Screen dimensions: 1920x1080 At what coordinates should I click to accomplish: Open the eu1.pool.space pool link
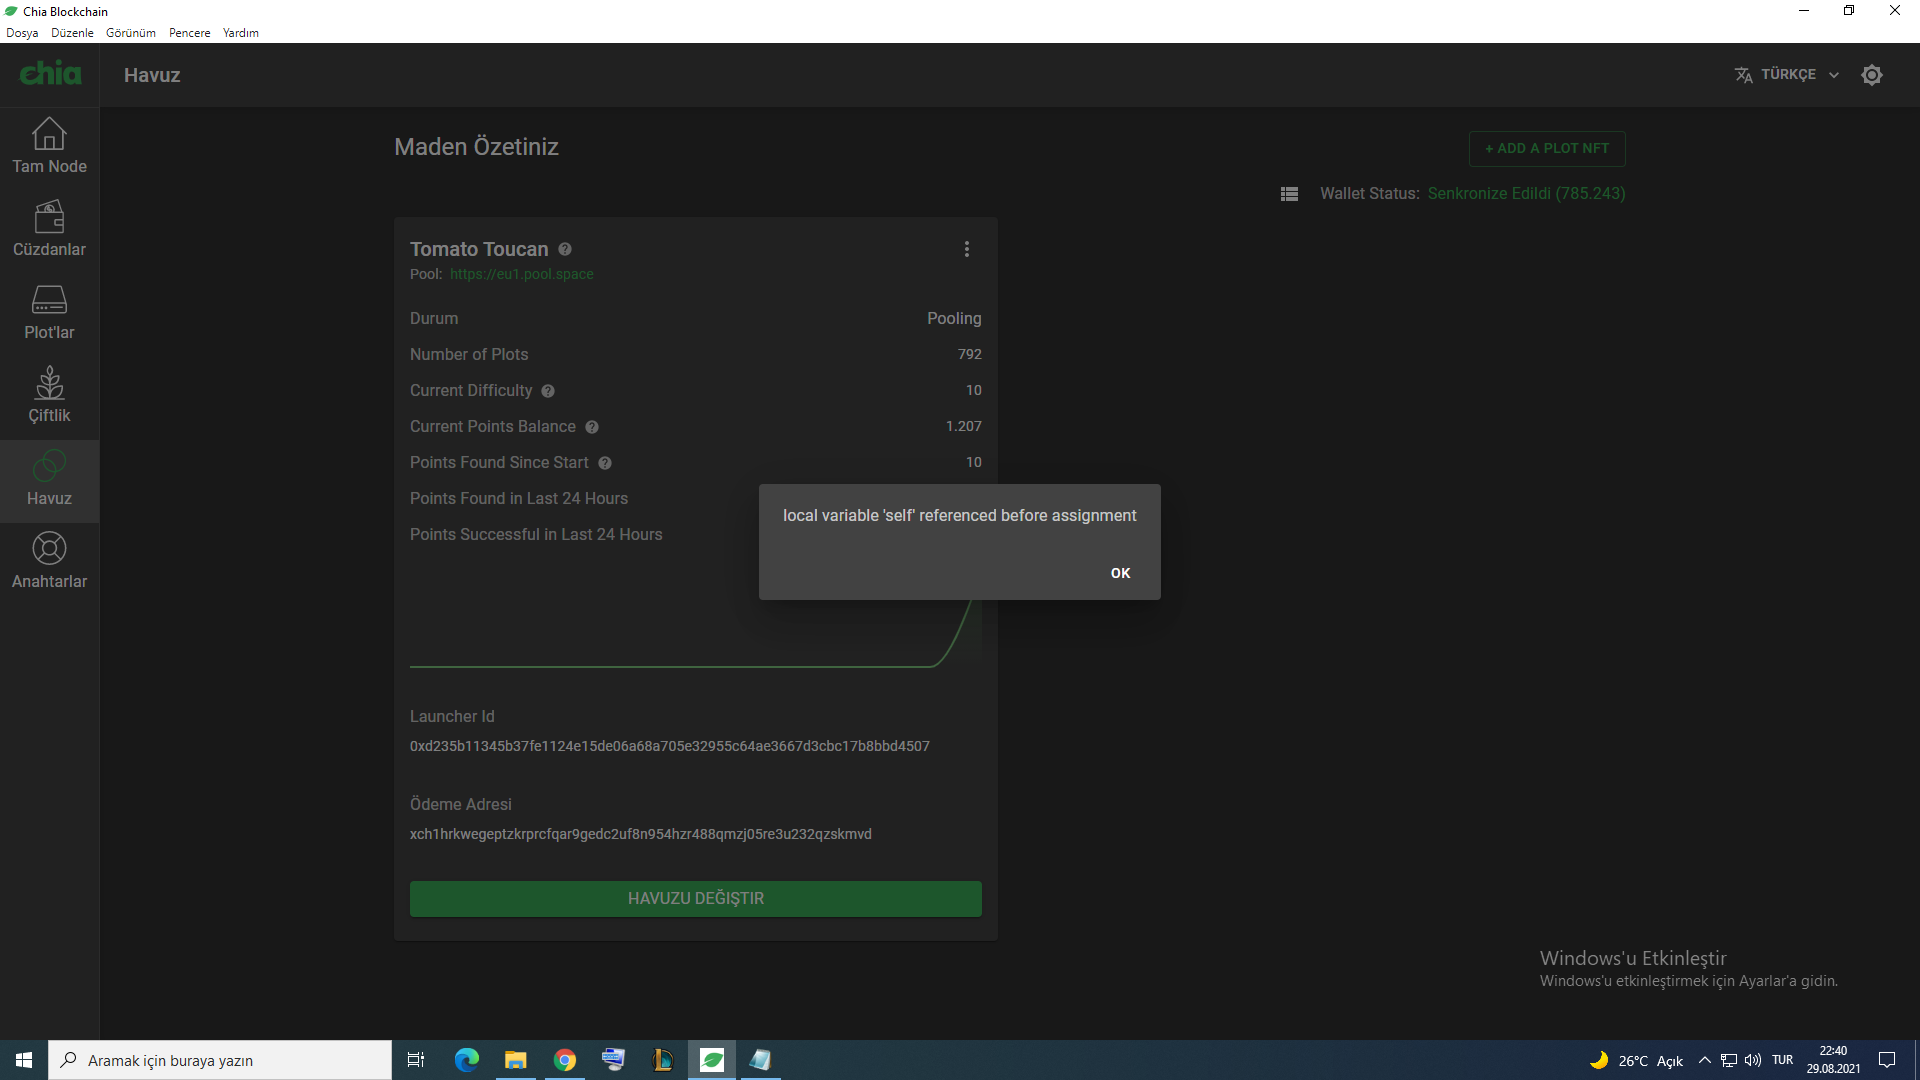coord(521,274)
